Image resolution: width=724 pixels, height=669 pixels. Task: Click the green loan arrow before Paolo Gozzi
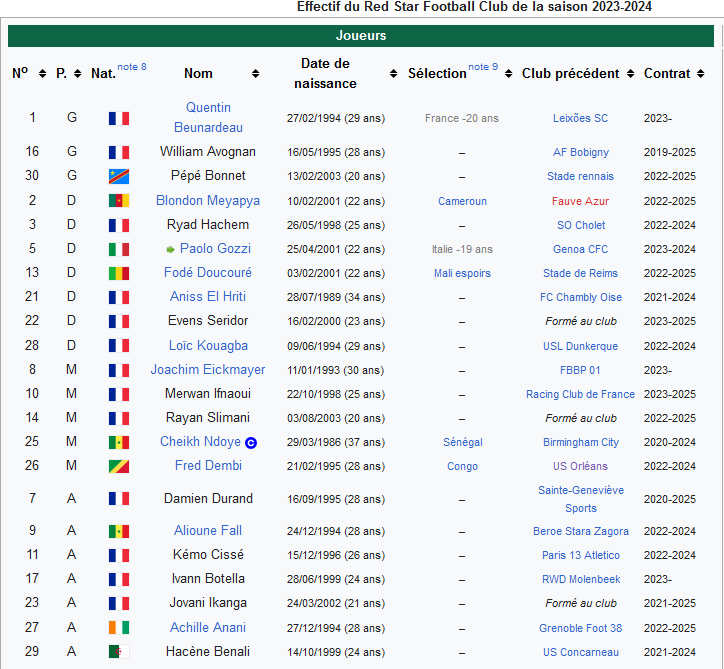pyautogui.click(x=171, y=249)
